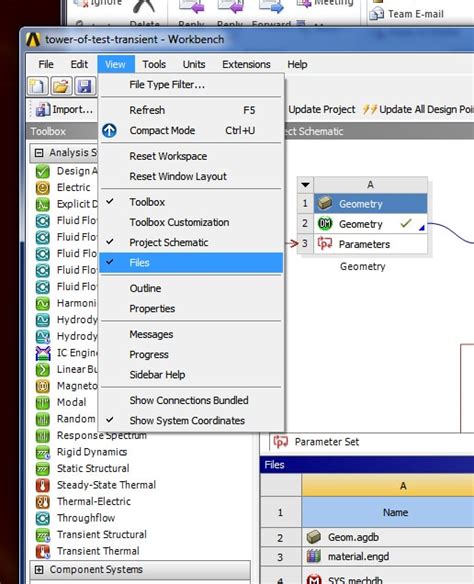The image size is (474, 584).
Task: Click the Import button in toolbar
Action: pyautogui.click(x=64, y=110)
